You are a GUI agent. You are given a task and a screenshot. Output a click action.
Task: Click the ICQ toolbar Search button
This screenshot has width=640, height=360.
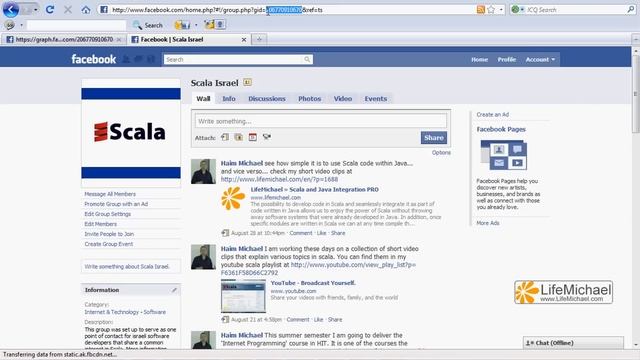point(148,25)
